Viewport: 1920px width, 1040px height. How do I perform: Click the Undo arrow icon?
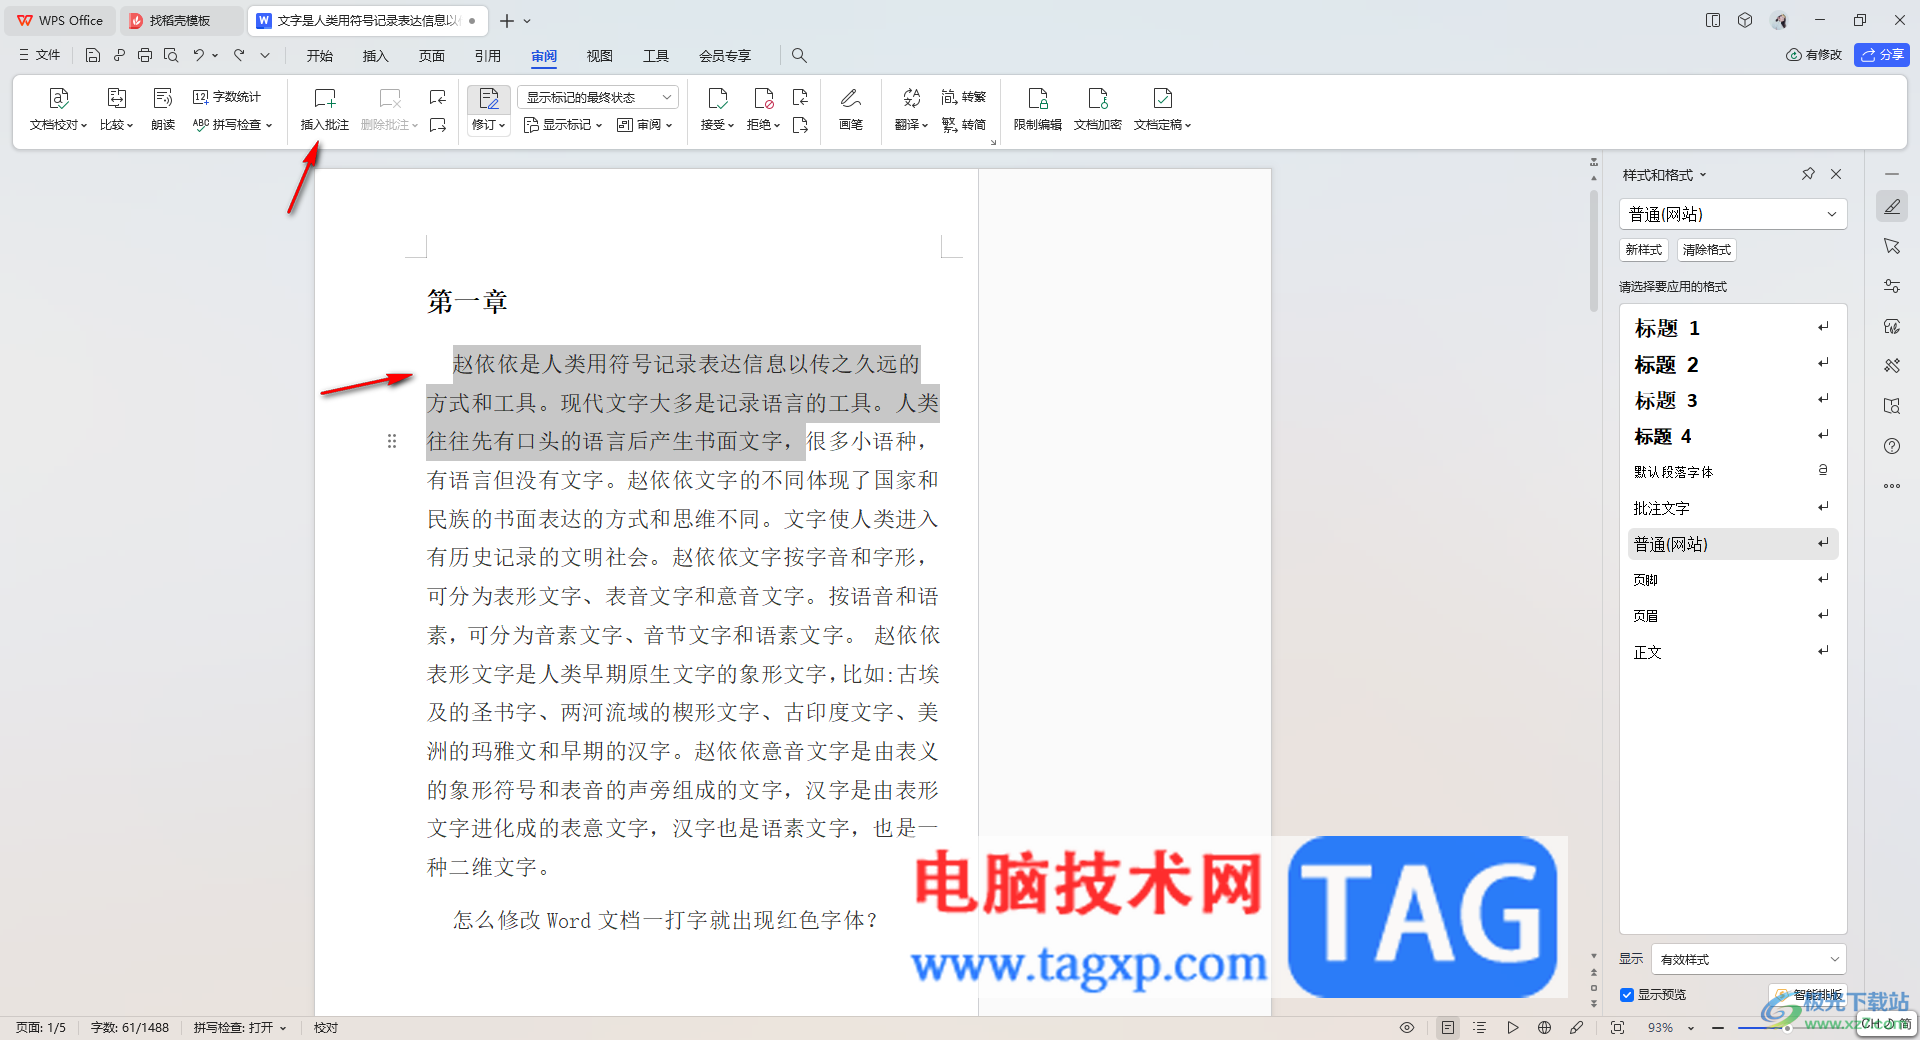coord(199,55)
